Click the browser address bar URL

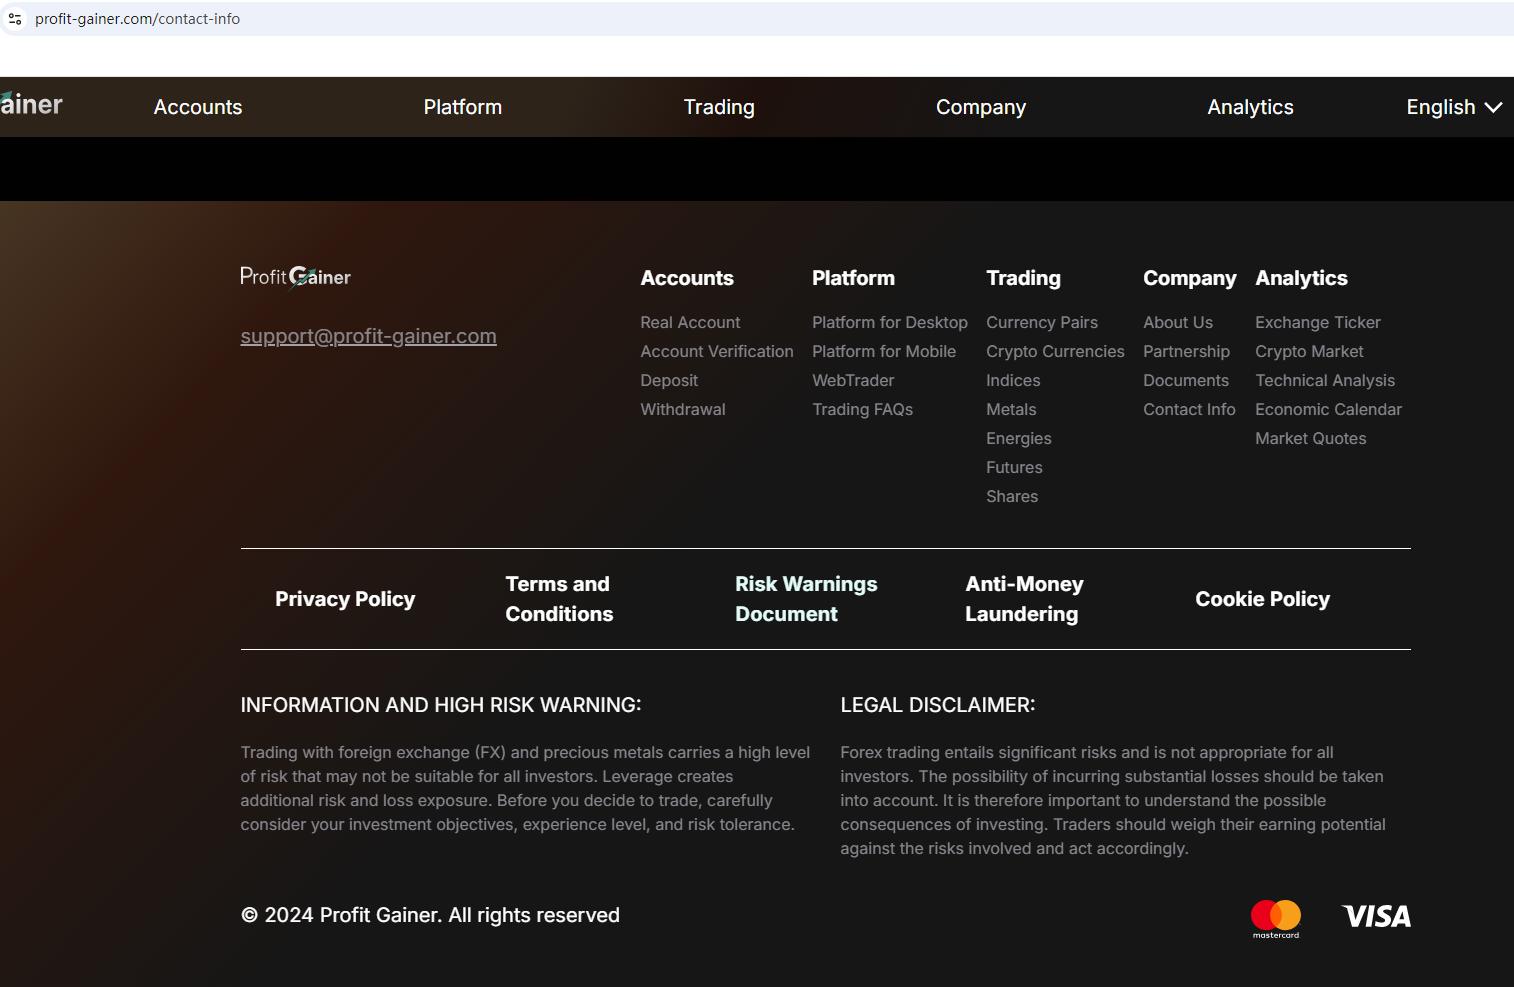(137, 19)
